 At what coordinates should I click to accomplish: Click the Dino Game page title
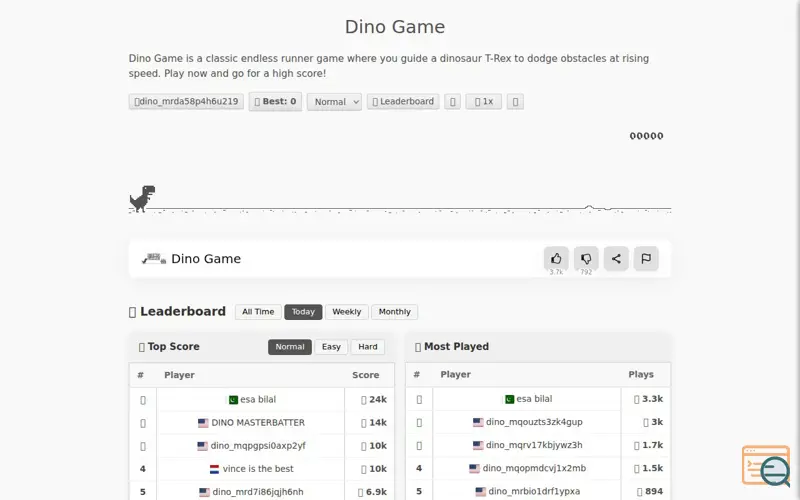point(395,27)
